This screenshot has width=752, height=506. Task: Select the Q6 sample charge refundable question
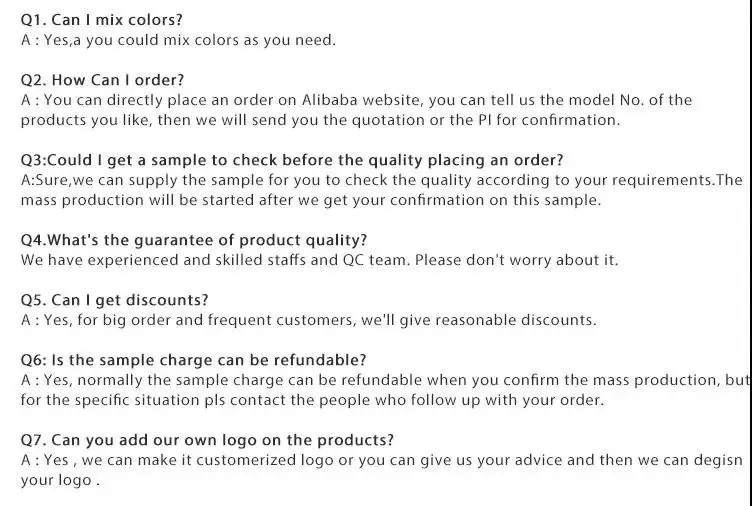point(193,360)
